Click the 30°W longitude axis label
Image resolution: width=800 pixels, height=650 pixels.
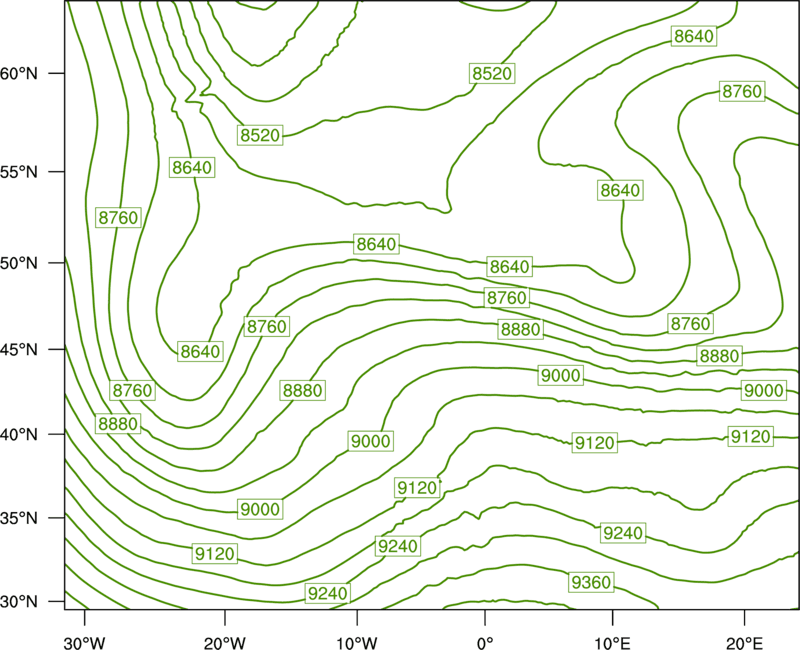point(84,643)
